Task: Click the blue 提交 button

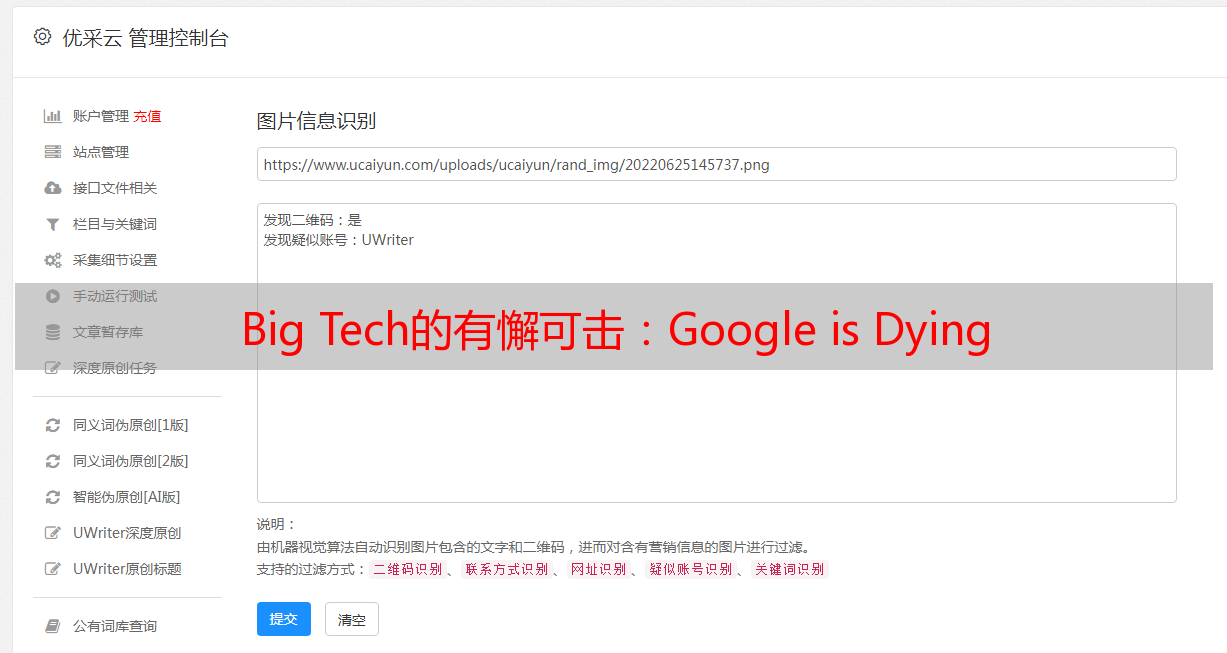Action: (x=284, y=619)
